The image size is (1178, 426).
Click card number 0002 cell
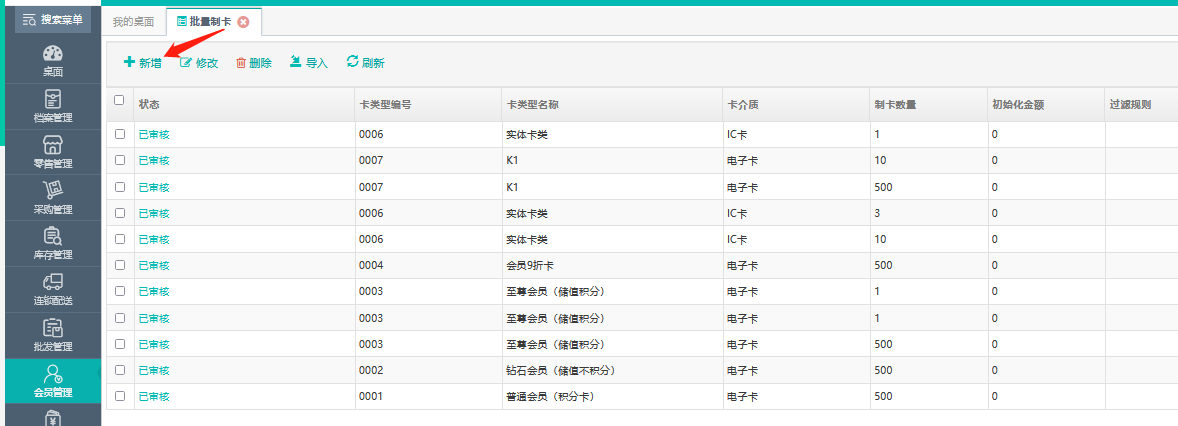tap(428, 370)
